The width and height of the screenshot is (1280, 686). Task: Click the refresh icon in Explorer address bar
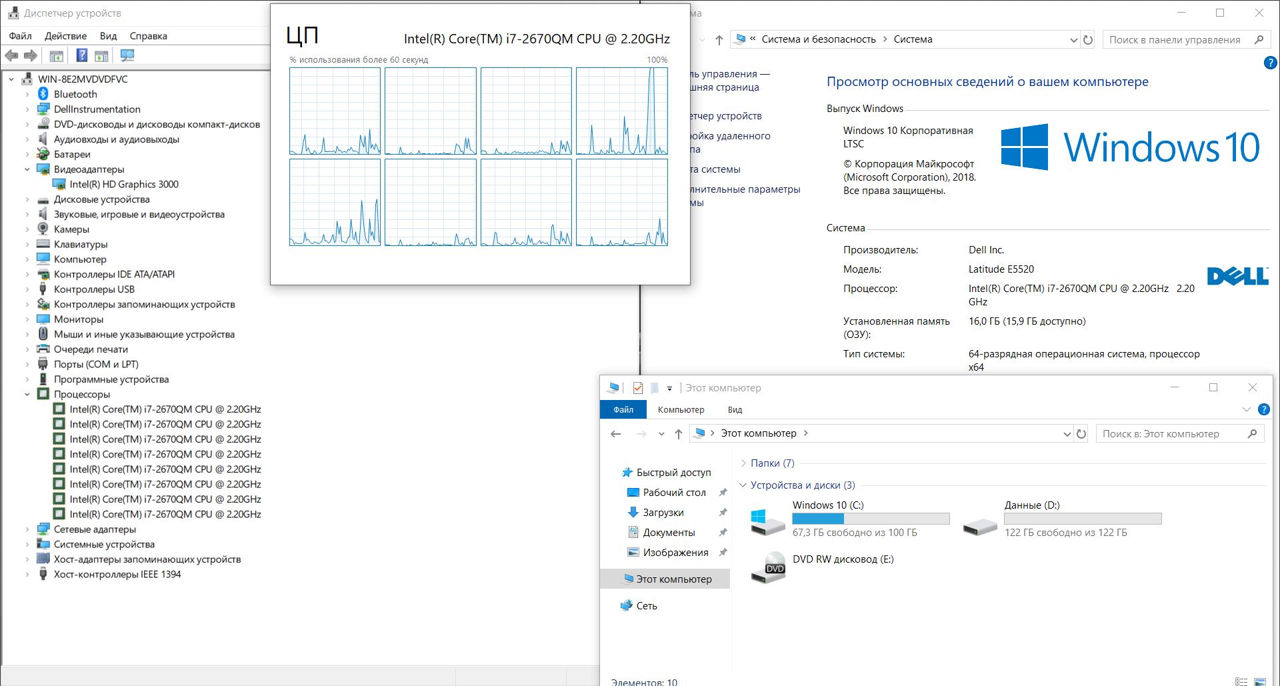(x=1081, y=434)
